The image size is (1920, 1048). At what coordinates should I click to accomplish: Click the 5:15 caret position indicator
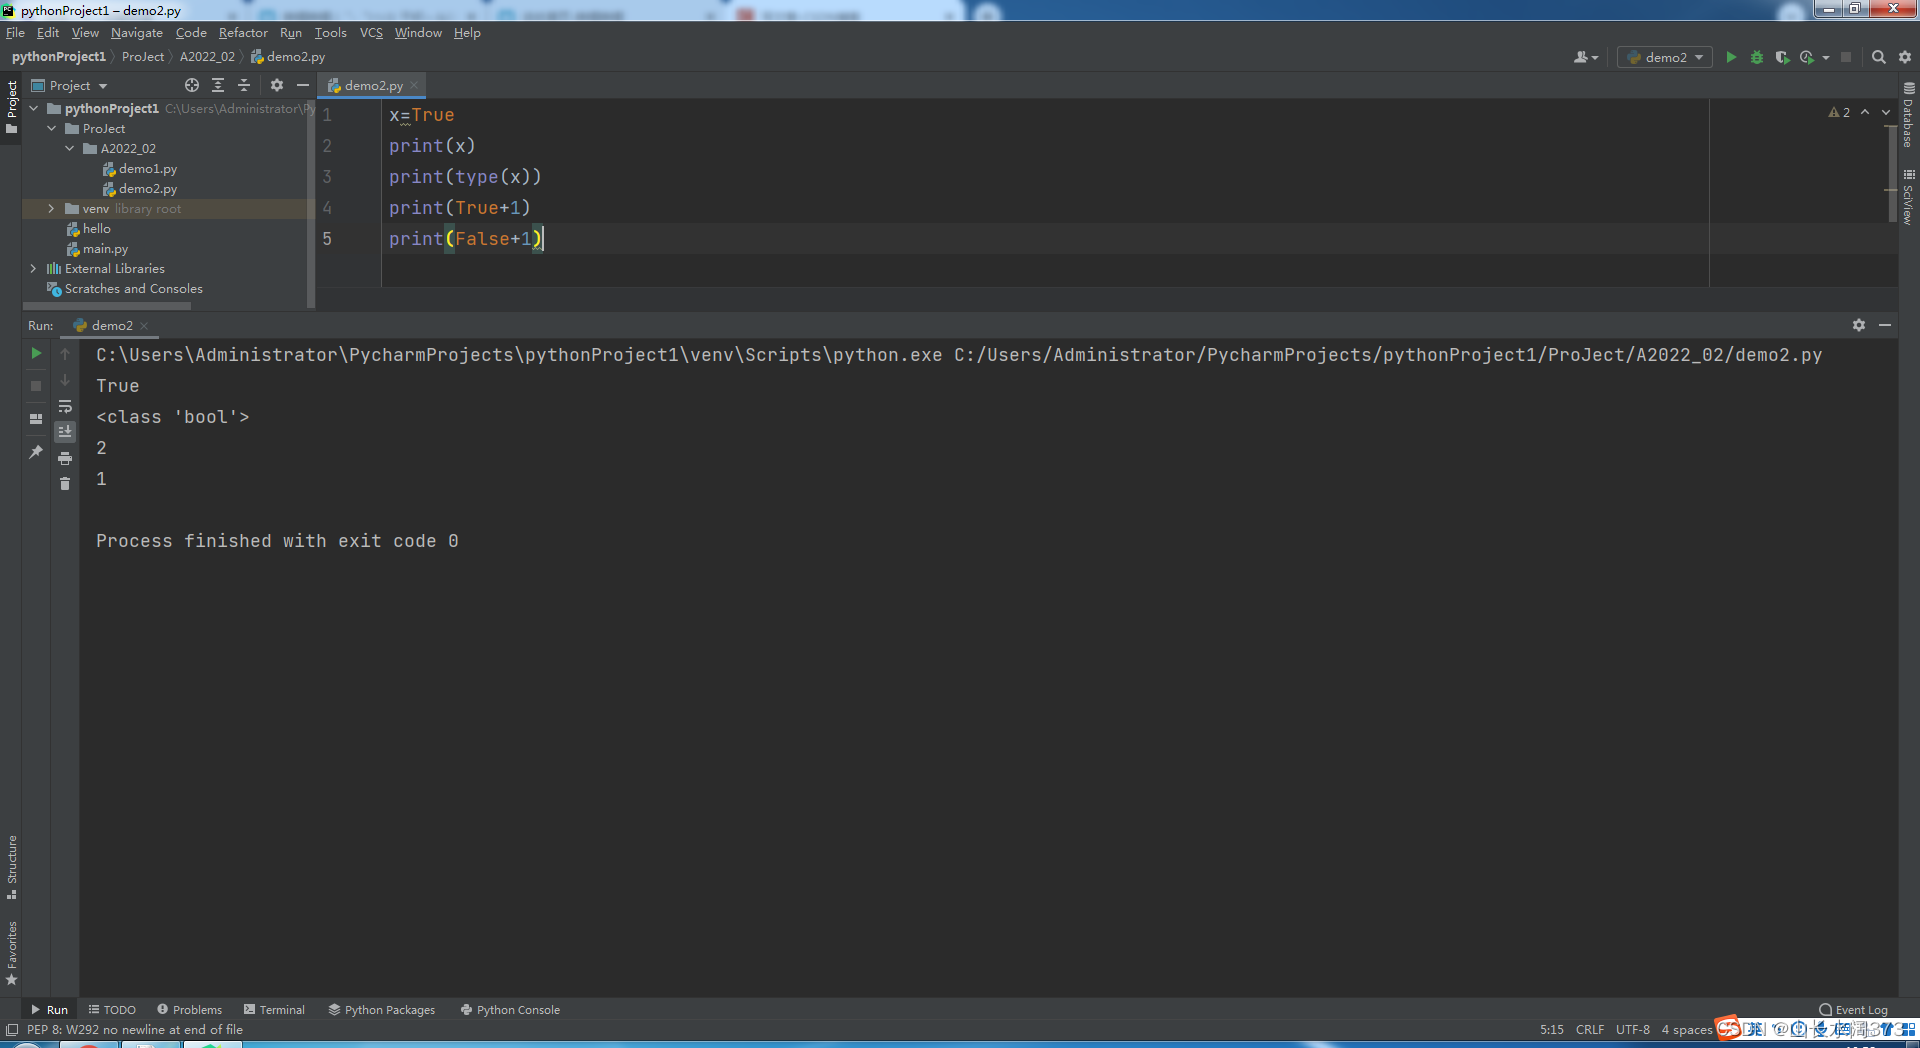pos(1552,1029)
